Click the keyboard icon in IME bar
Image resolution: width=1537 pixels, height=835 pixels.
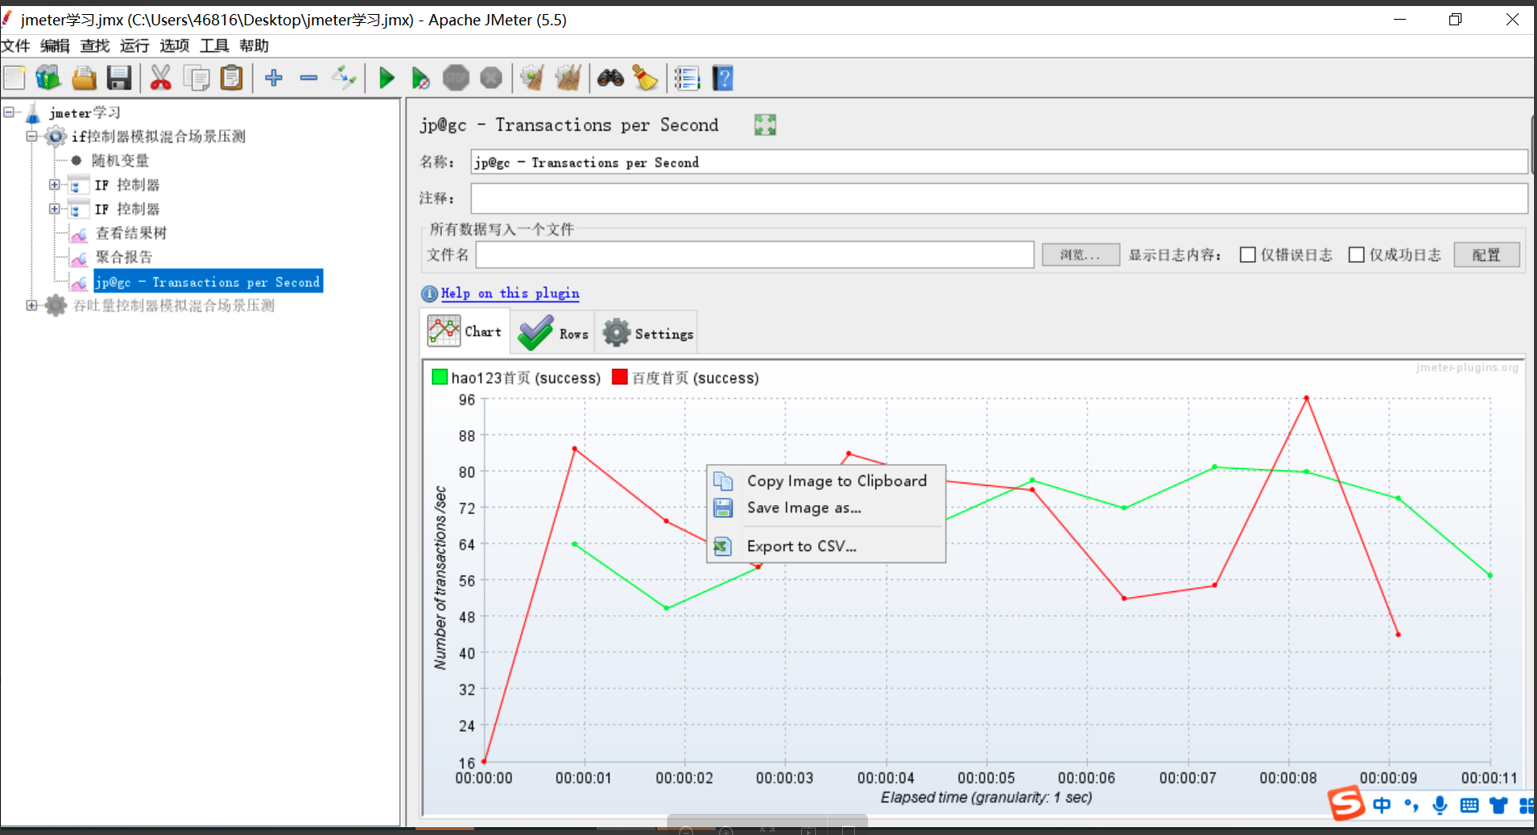[x=1469, y=805]
